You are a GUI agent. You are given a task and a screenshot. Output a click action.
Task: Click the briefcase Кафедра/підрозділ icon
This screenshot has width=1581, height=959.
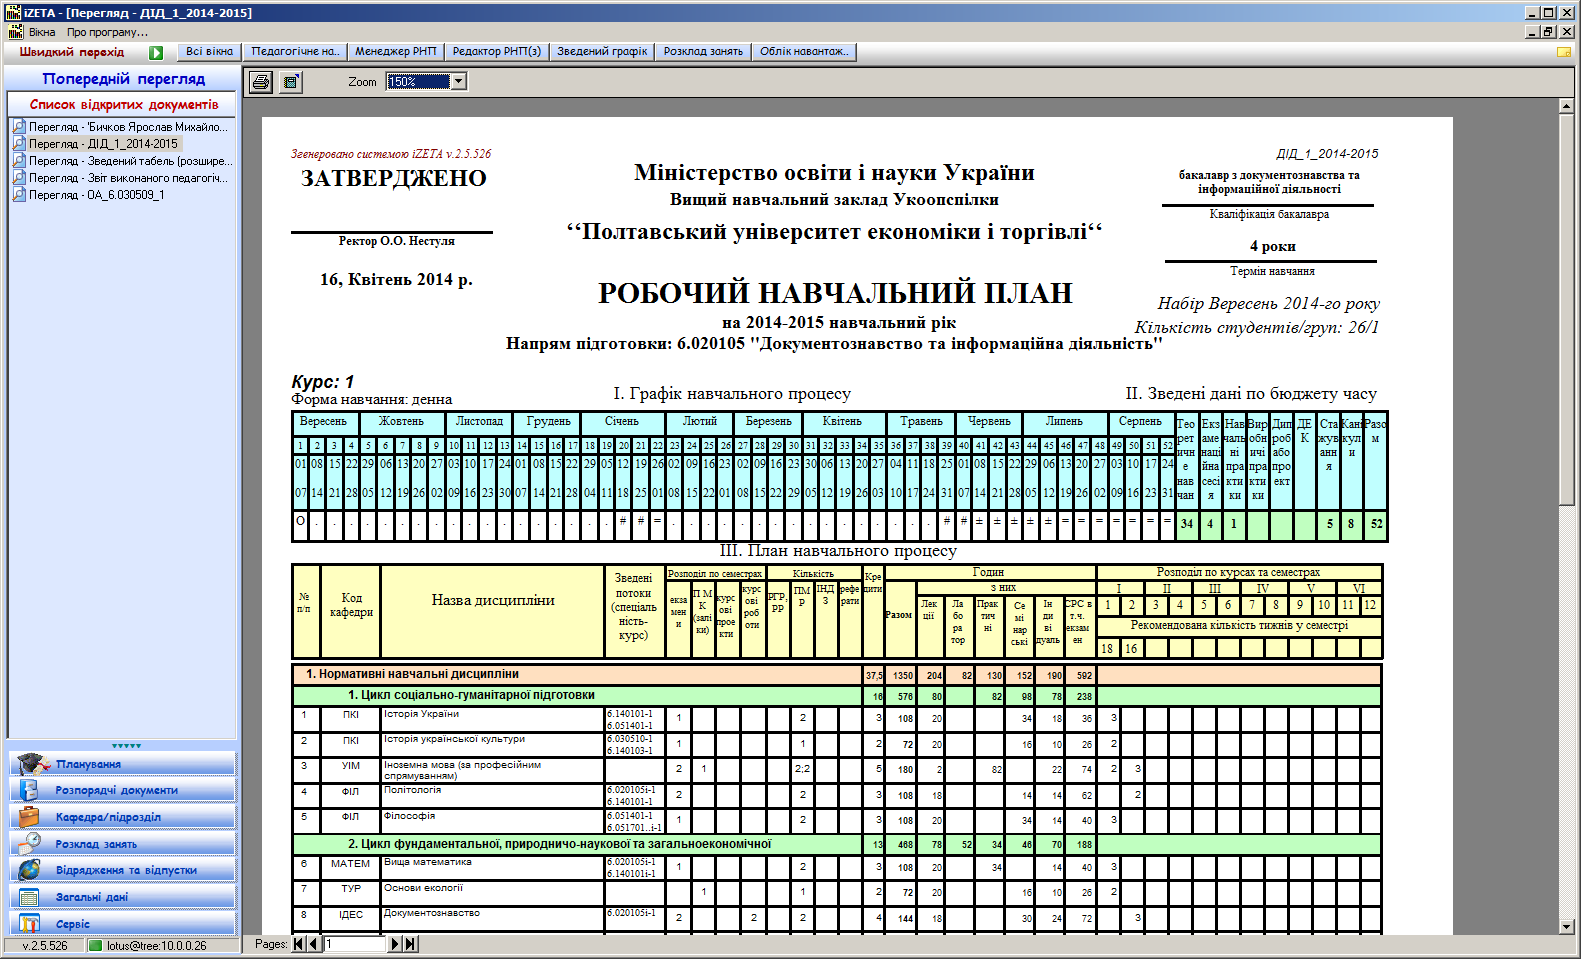pos(30,817)
